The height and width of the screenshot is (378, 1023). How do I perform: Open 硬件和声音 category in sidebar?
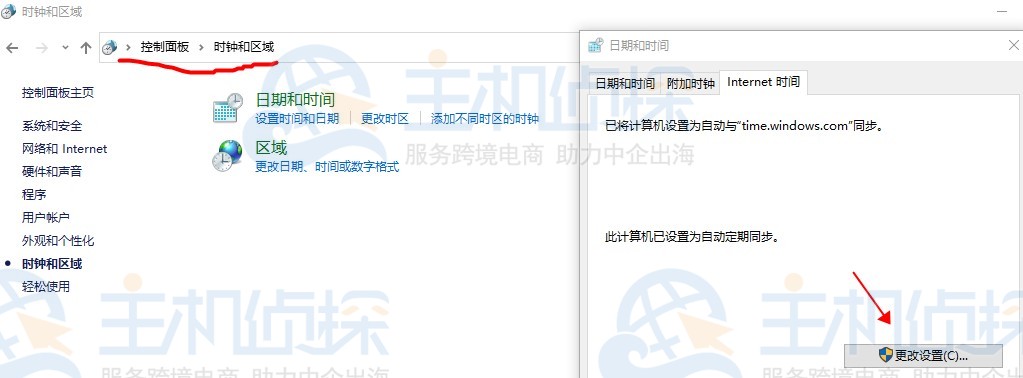(x=52, y=172)
